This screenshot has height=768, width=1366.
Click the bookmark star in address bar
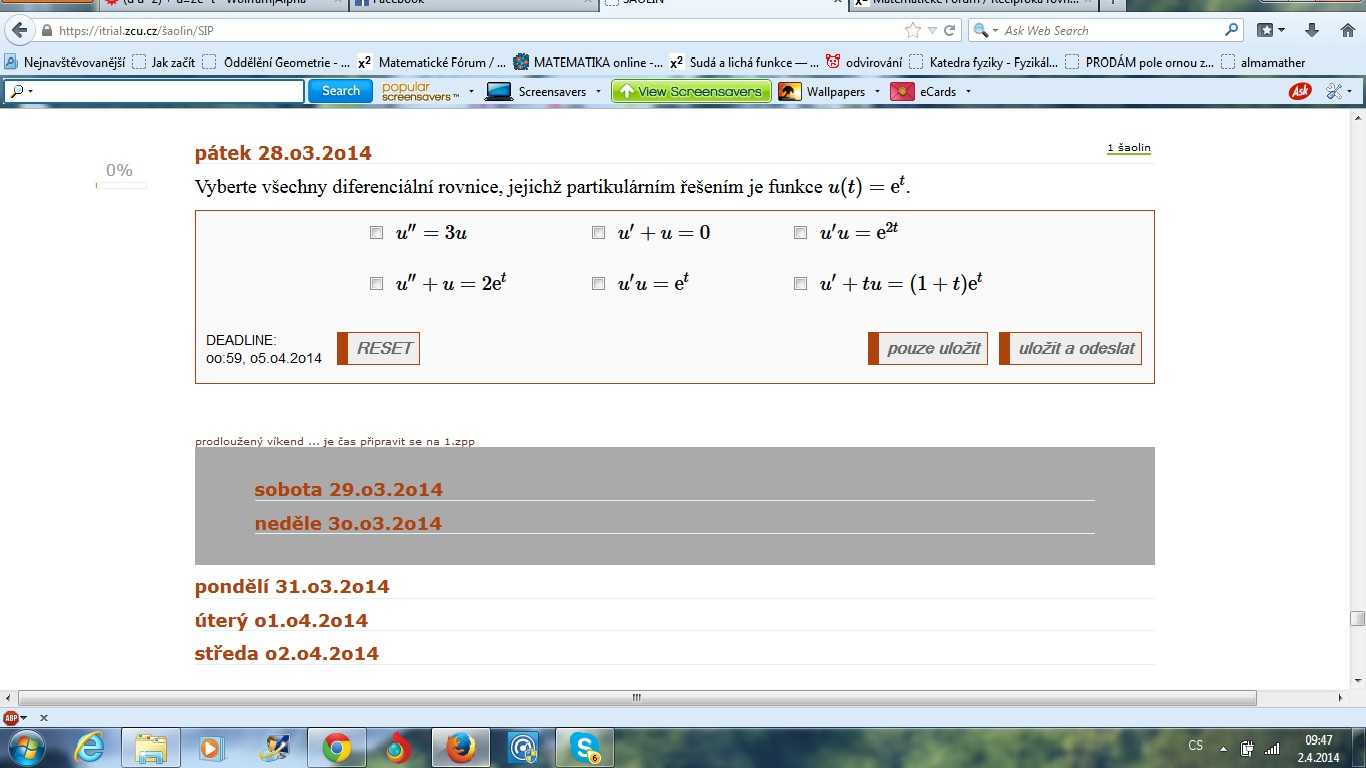click(912, 30)
